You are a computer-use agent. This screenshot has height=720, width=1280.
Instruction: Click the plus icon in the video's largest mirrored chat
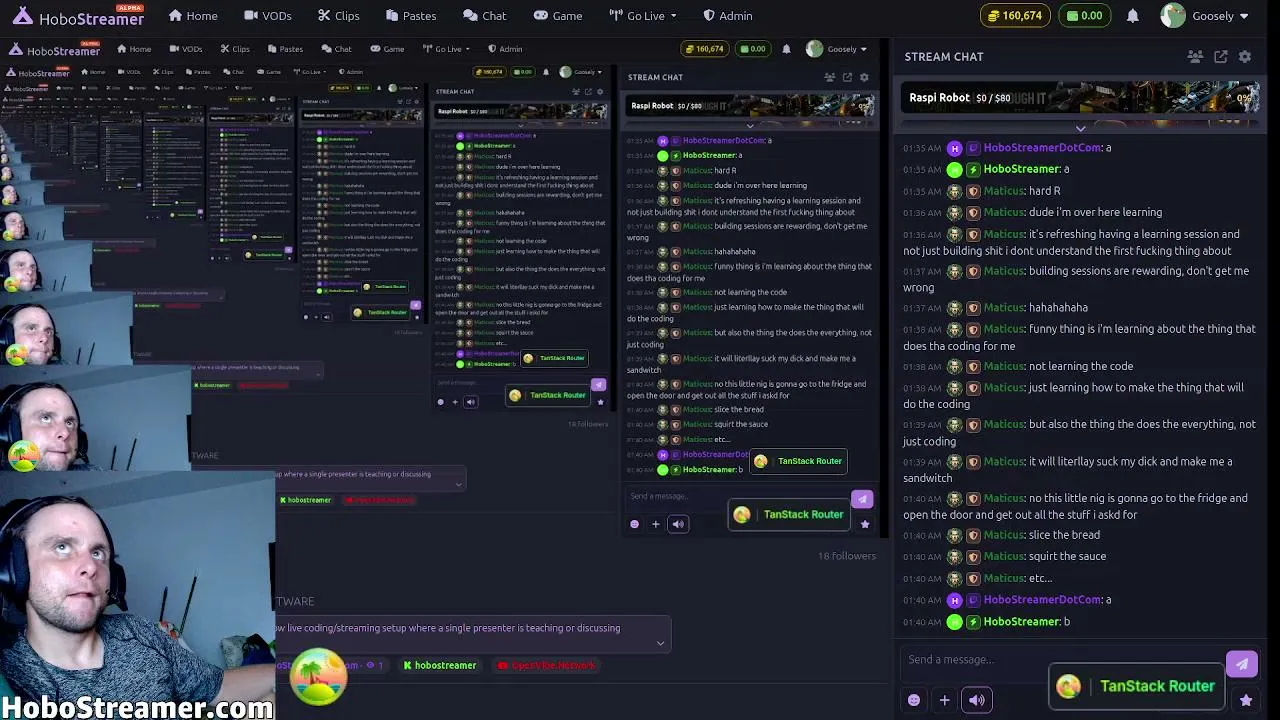656,524
